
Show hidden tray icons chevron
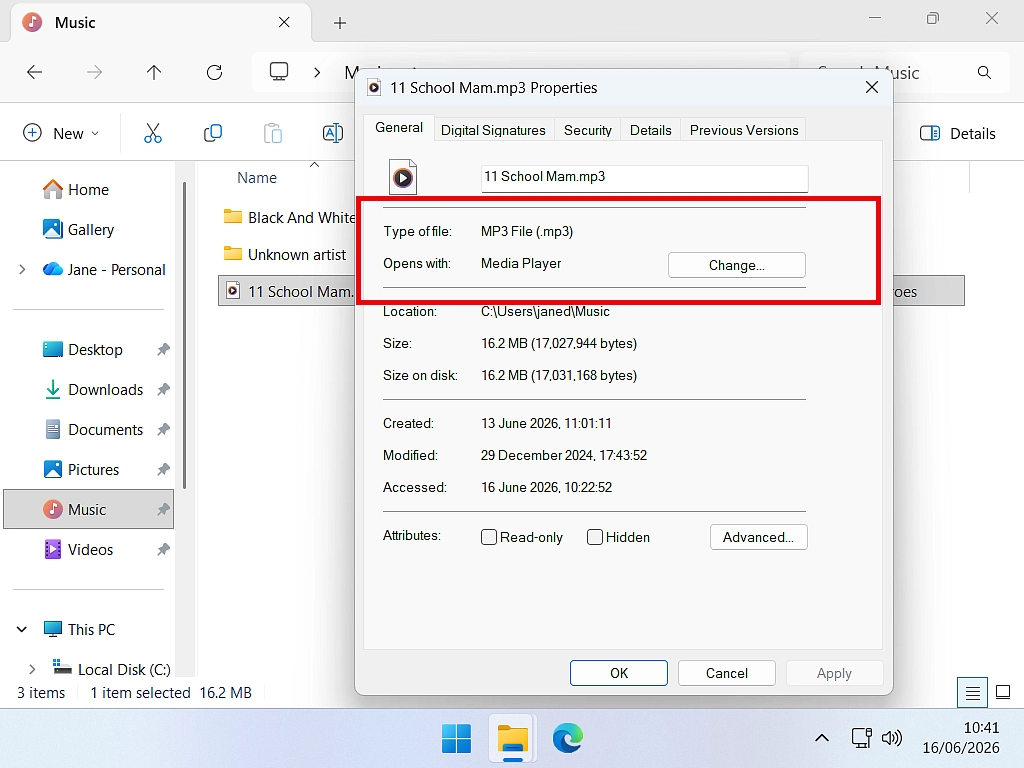tap(822, 739)
